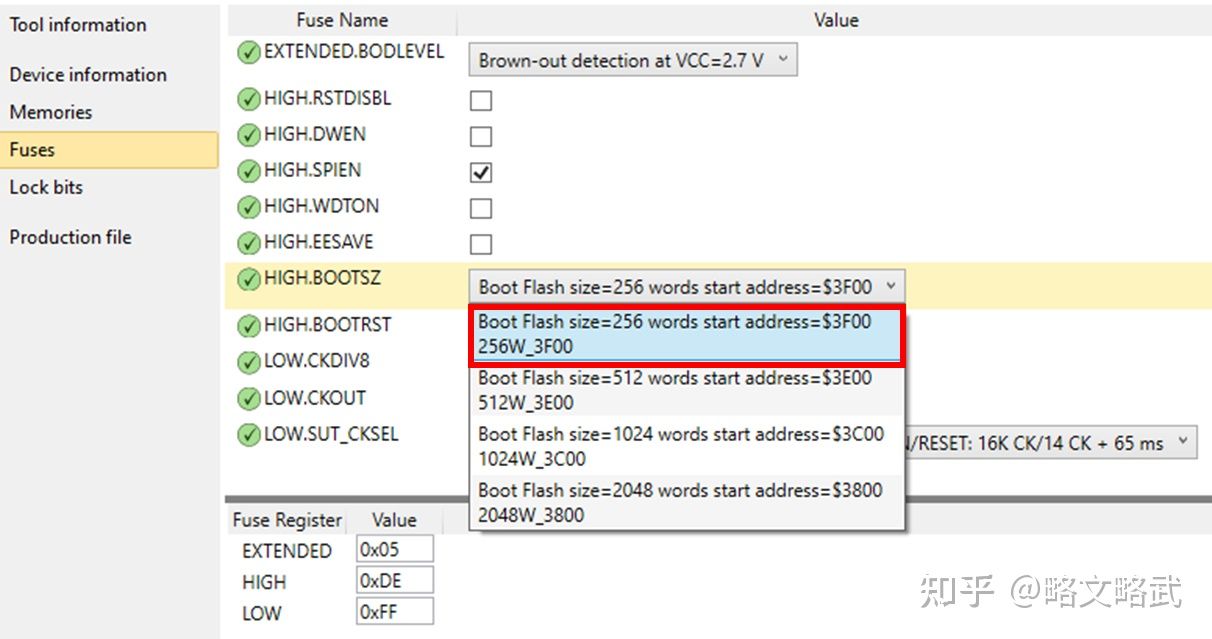The height and width of the screenshot is (639, 1212).
Task: Toggle the HIGH.EESAVE checkbox
Action: pos(481,244)
